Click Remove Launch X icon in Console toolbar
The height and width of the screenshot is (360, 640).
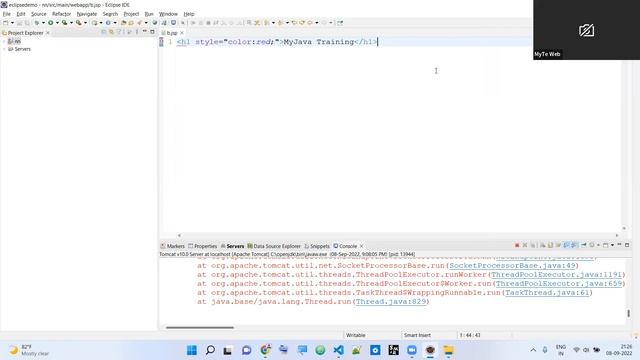[x=524, y=245]
